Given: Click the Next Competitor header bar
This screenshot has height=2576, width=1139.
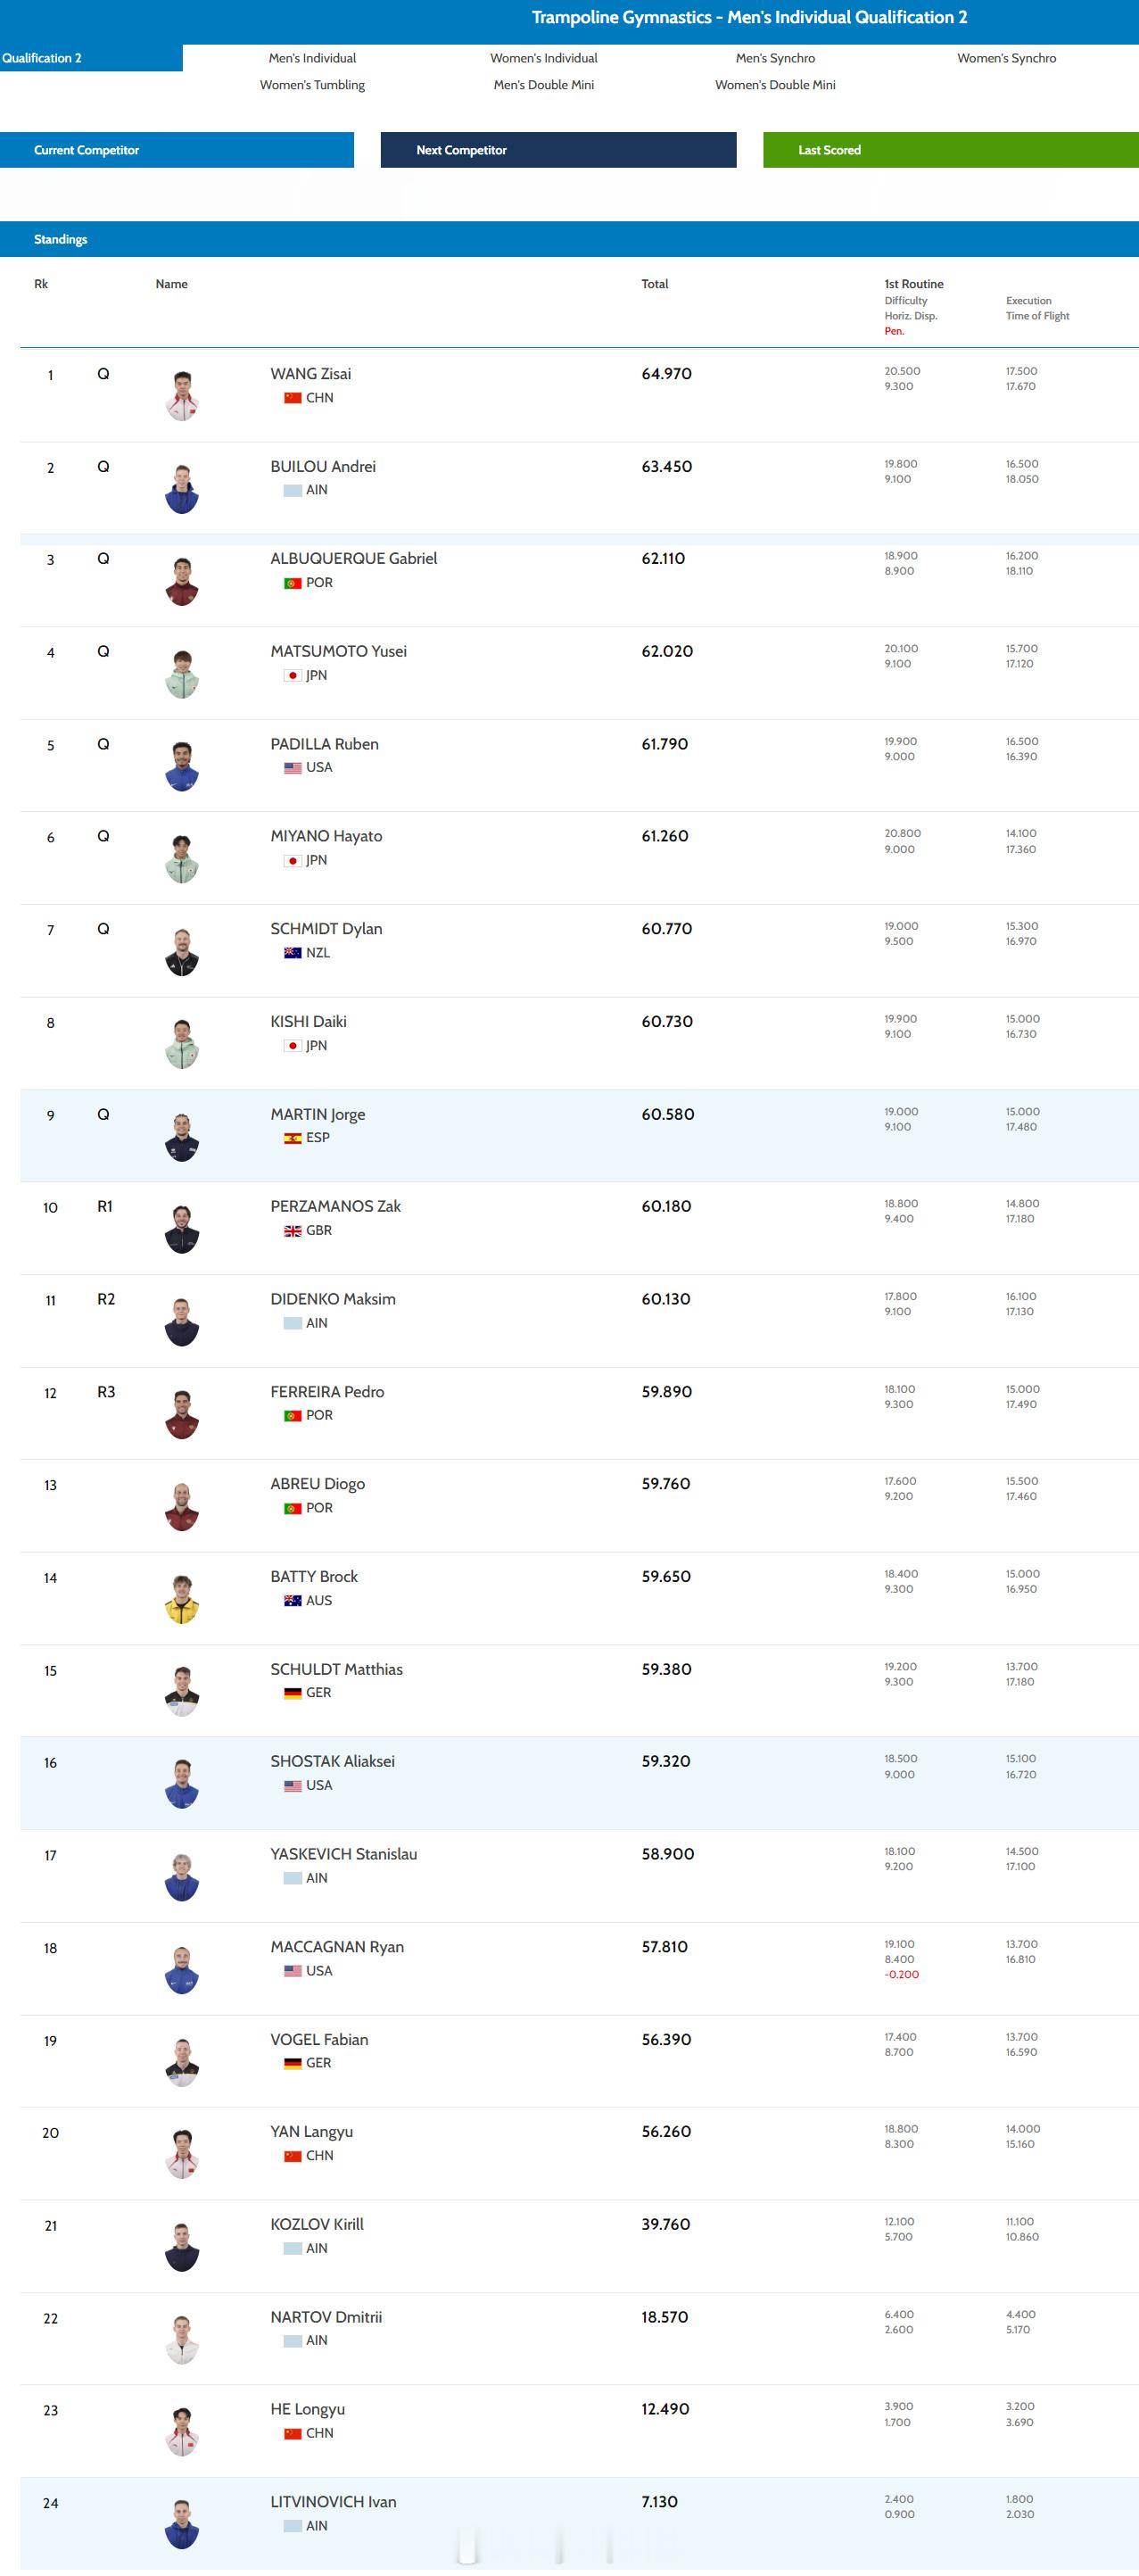Looking at the screenshot, I should [558, 150].
